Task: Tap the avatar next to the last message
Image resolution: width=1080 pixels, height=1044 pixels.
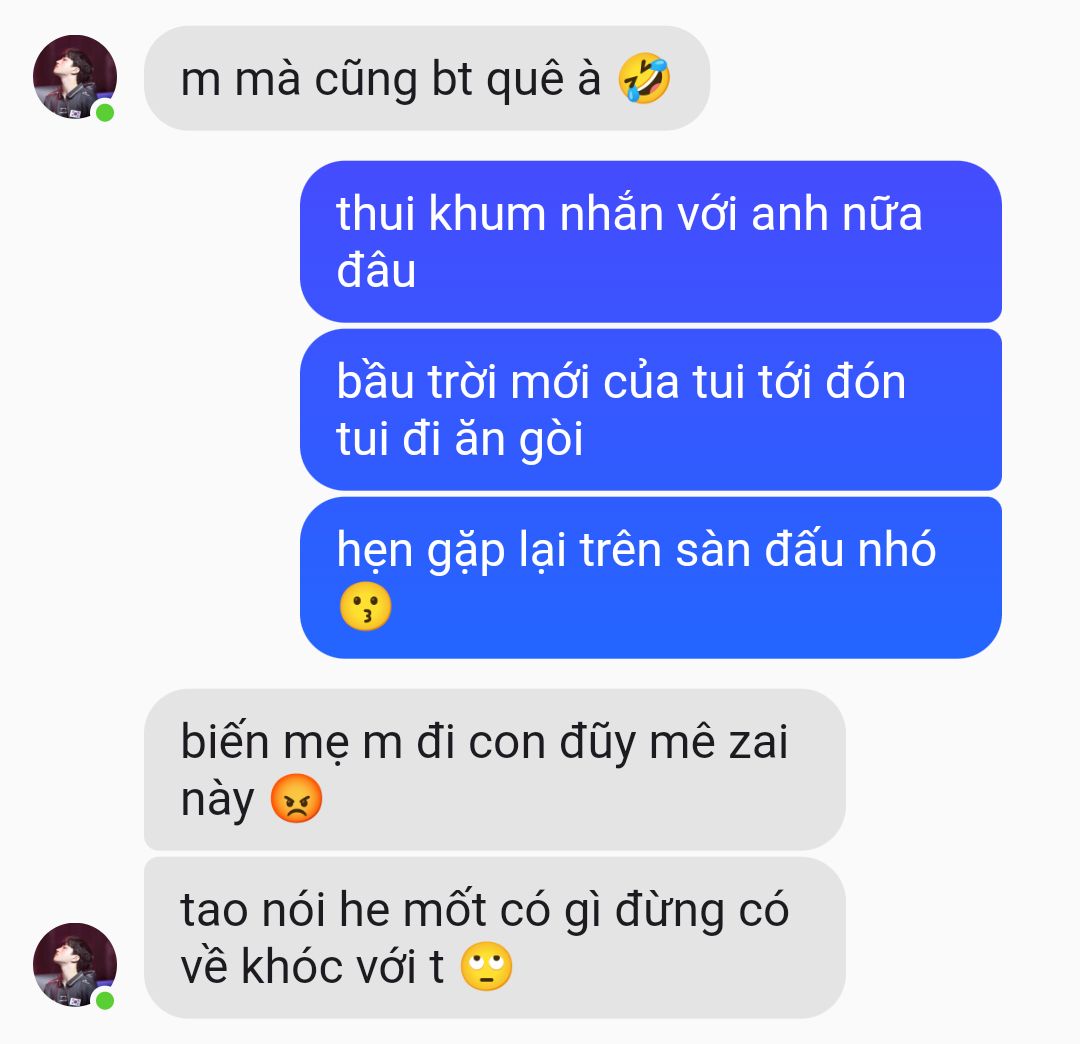Action: pos(74,964)
